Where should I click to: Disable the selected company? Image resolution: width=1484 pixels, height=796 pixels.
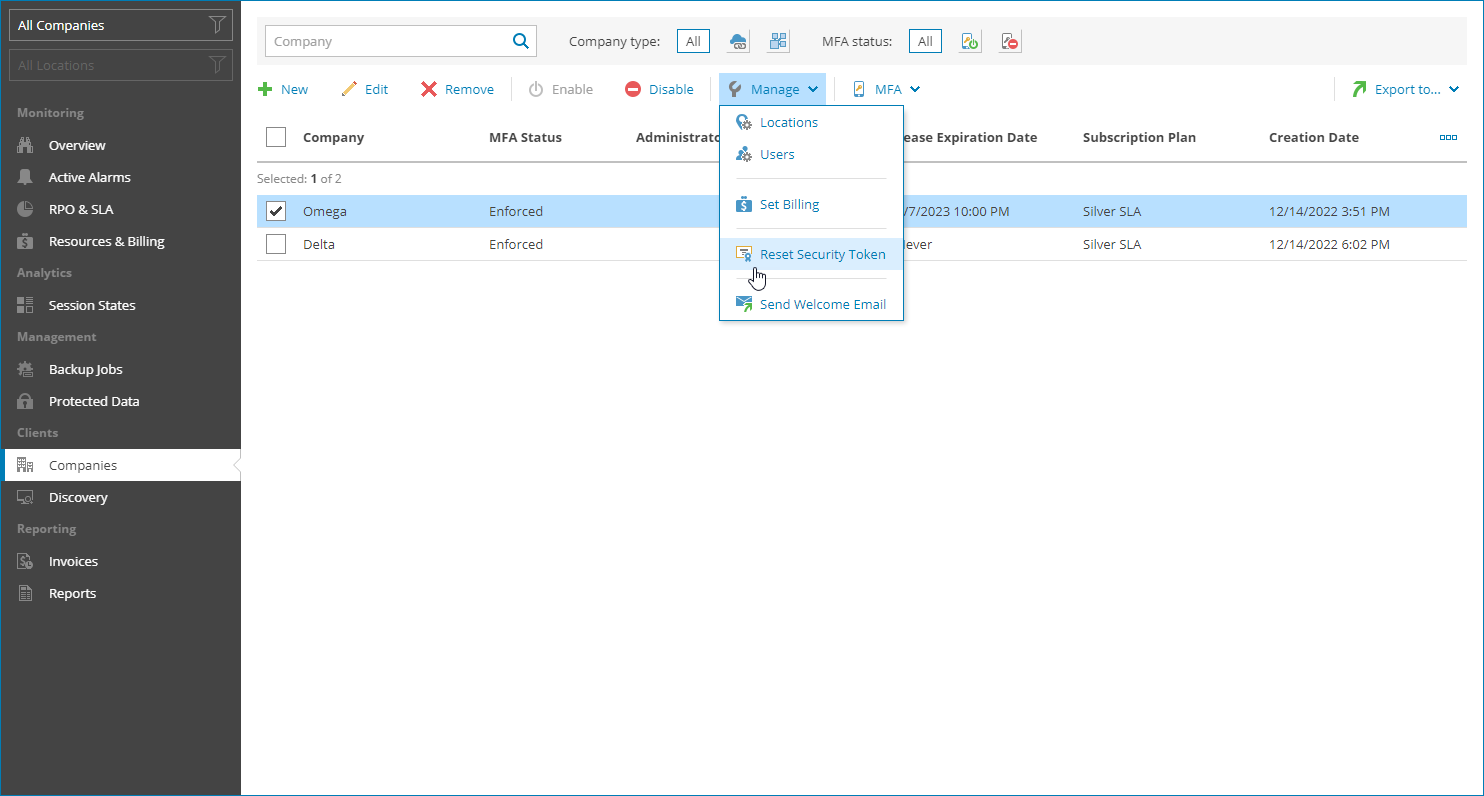click(659, 89)
